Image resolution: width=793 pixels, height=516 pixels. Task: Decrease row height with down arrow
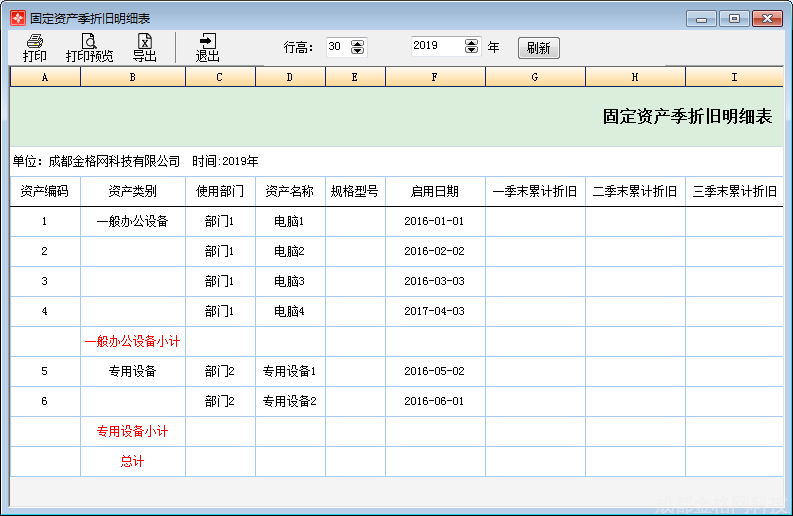(x=358, y=51)
